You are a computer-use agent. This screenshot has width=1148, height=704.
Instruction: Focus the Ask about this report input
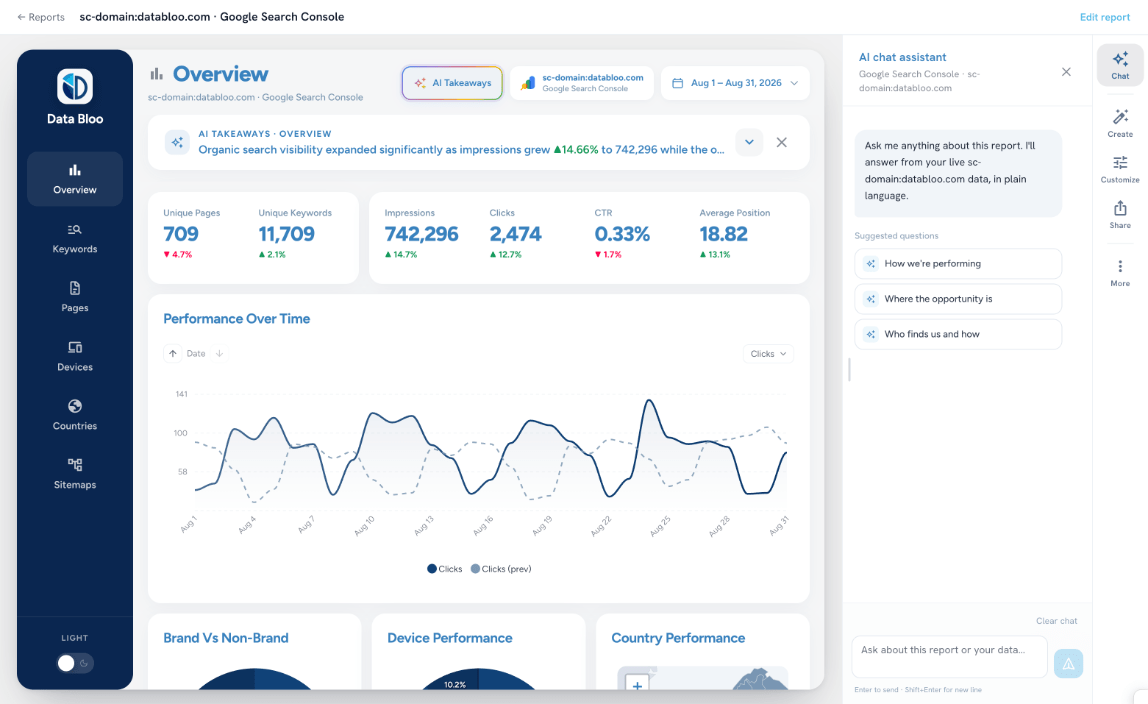[x=950, y=657]
